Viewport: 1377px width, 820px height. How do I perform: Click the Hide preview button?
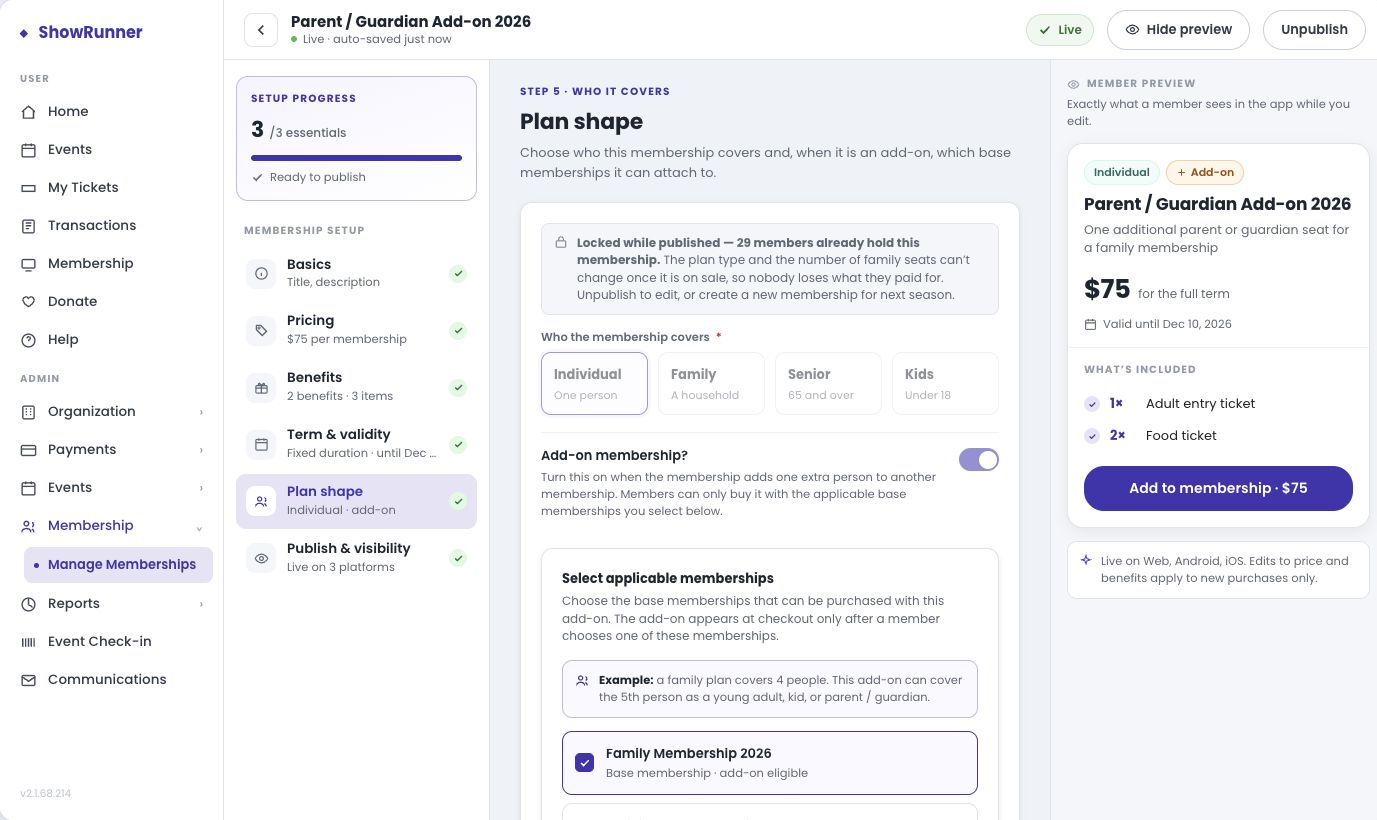coord(1178,30)
